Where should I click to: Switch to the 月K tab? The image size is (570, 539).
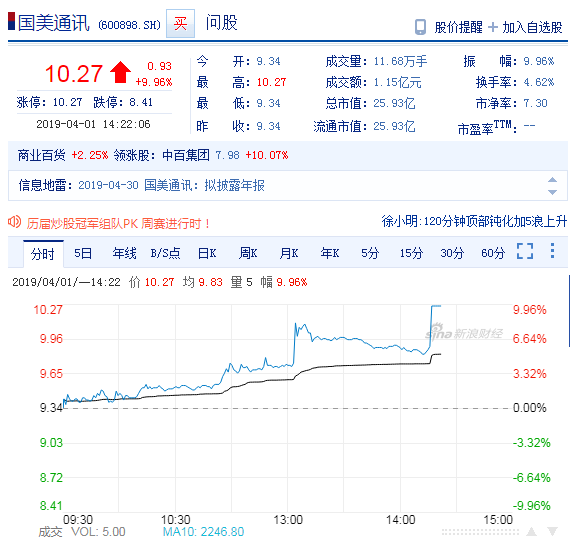click(x=289, y=253)
